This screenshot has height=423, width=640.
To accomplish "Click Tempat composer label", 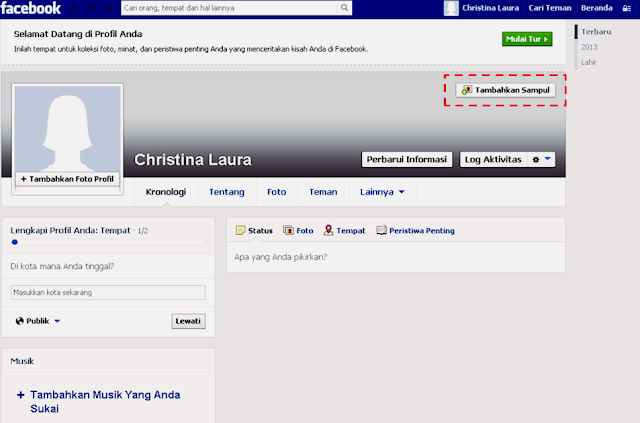I will click(x=351, y=231).
